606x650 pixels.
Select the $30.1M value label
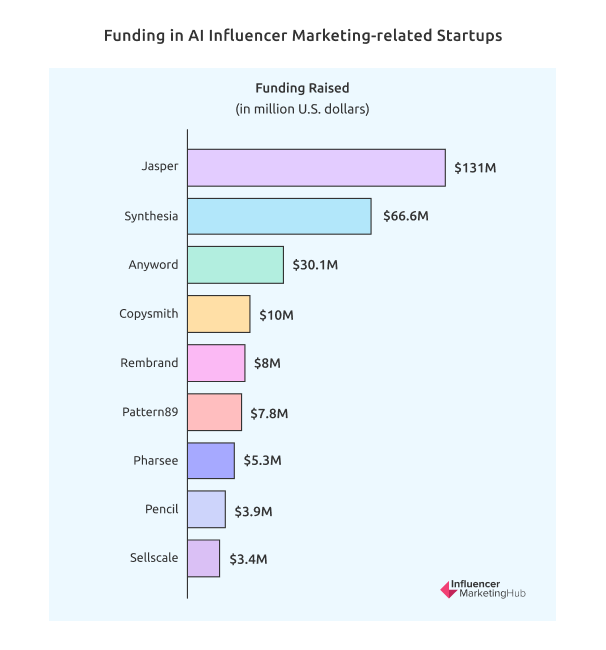click(x=315, y=265)
